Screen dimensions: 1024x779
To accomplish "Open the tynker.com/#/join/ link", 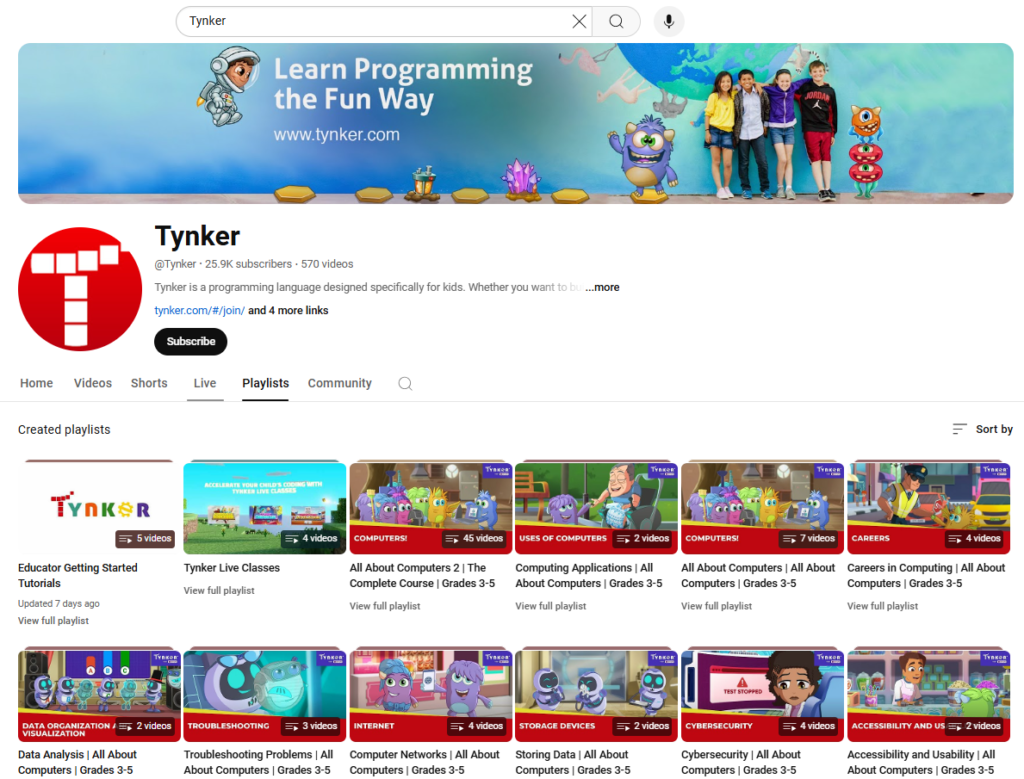I will (x=200, y=311).
